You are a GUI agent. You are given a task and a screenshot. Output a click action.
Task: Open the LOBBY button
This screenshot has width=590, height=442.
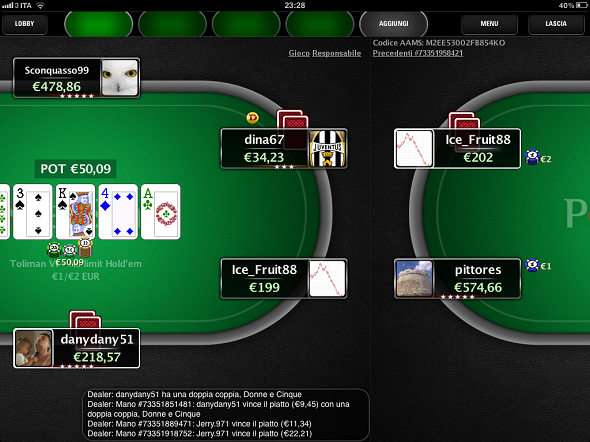24,24
